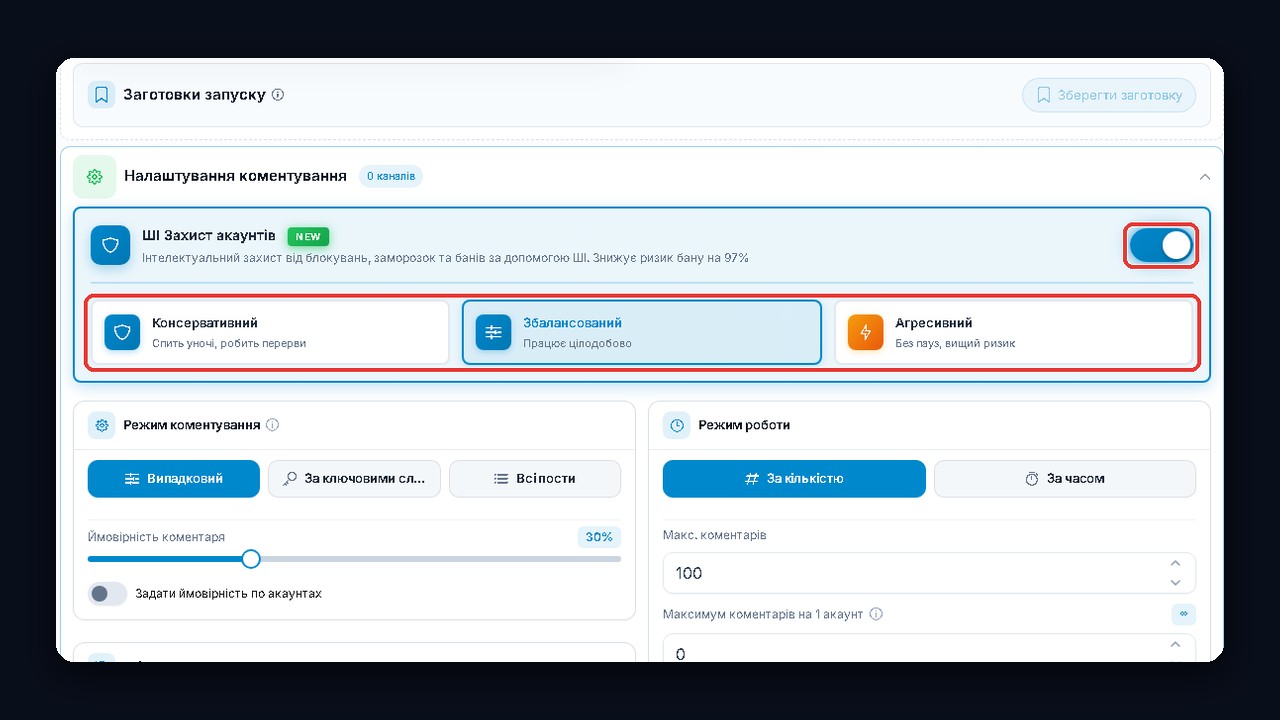Viewport: 1280px width, 720px height.
Task: Click the infinity button above per-account field
Action: click(1184, 614)
